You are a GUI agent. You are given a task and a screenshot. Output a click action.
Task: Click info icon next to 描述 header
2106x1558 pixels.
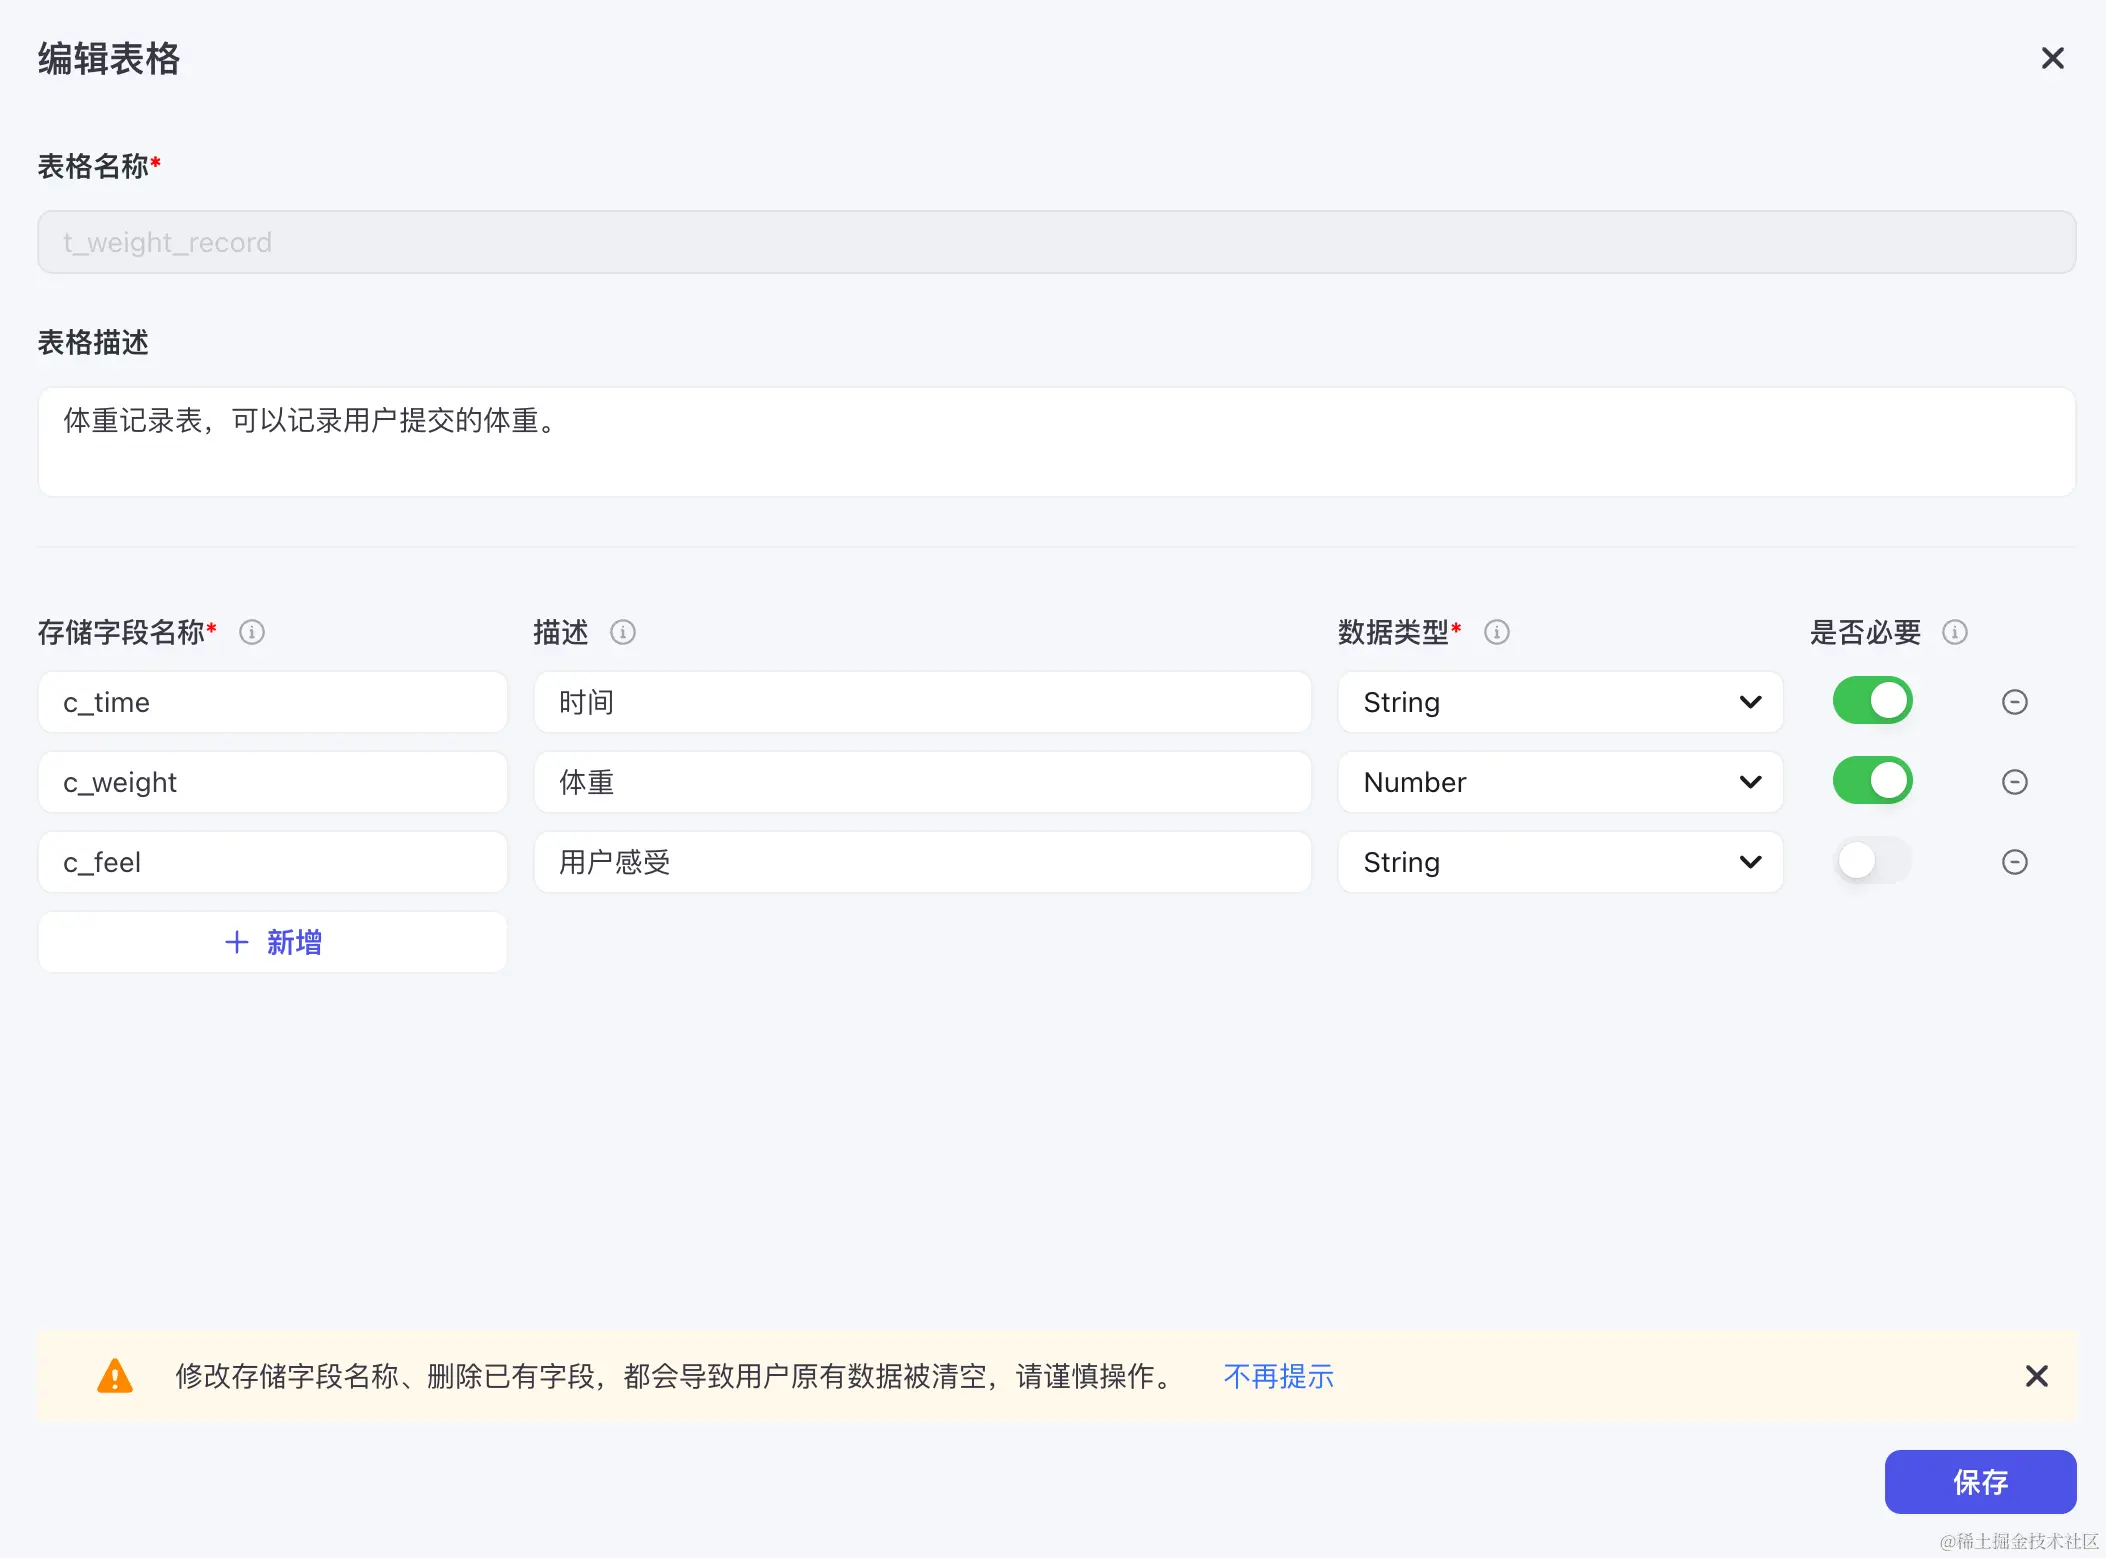click(x=623, y=632)
